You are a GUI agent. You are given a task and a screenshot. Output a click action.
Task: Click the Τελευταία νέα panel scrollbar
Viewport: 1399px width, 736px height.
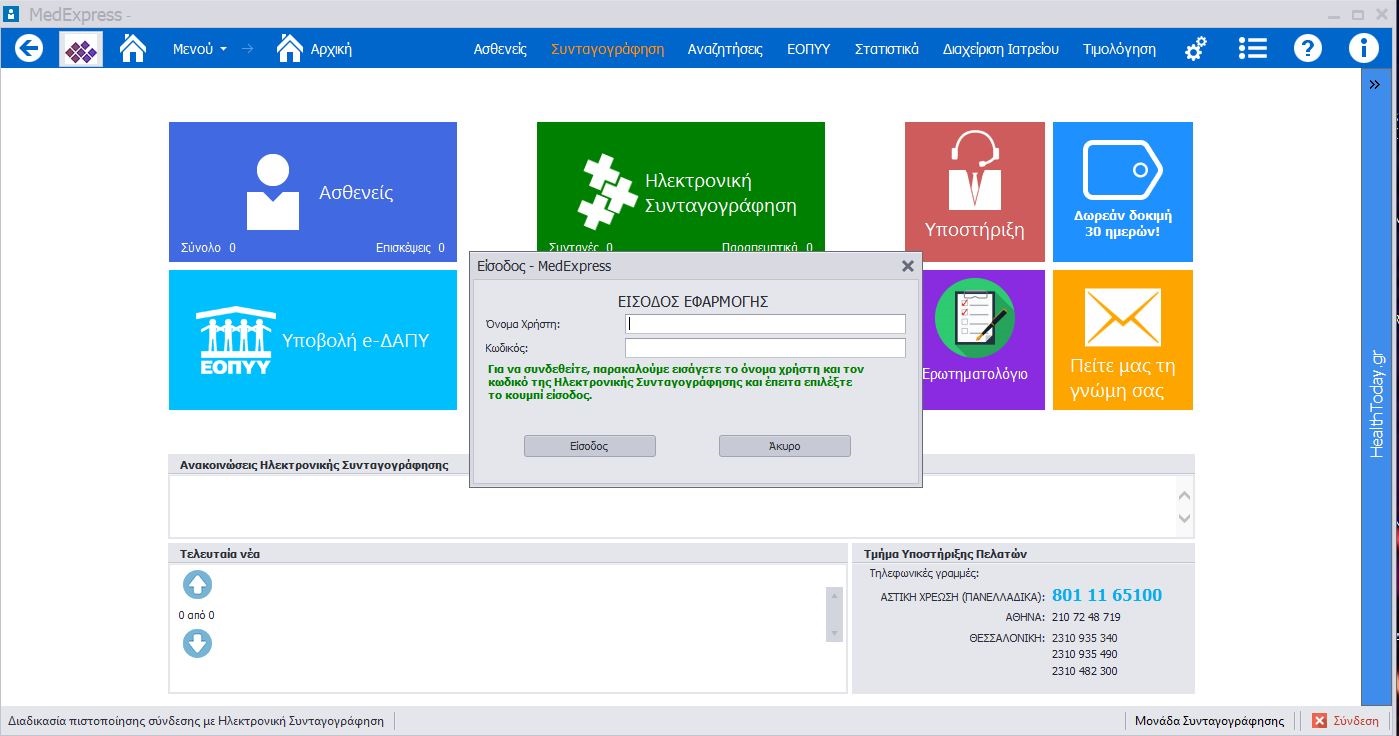pos(833,614)
